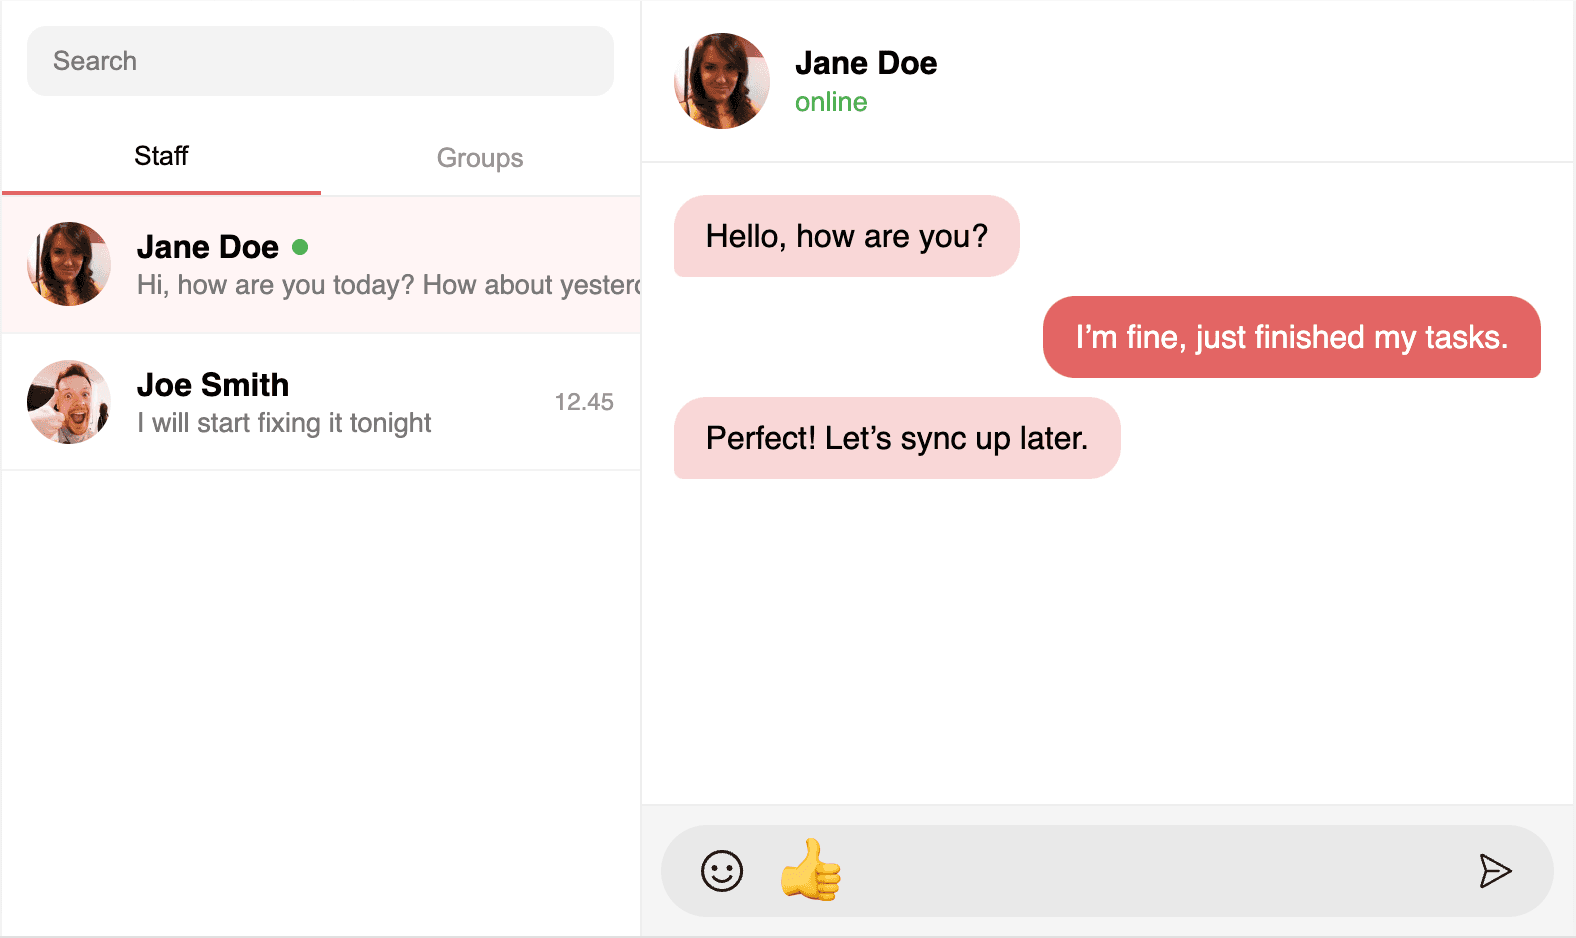Click the 12.45 timestamp on Joe Smith
The width and height of the screenshot is (1576, 938).
[584, 402]
